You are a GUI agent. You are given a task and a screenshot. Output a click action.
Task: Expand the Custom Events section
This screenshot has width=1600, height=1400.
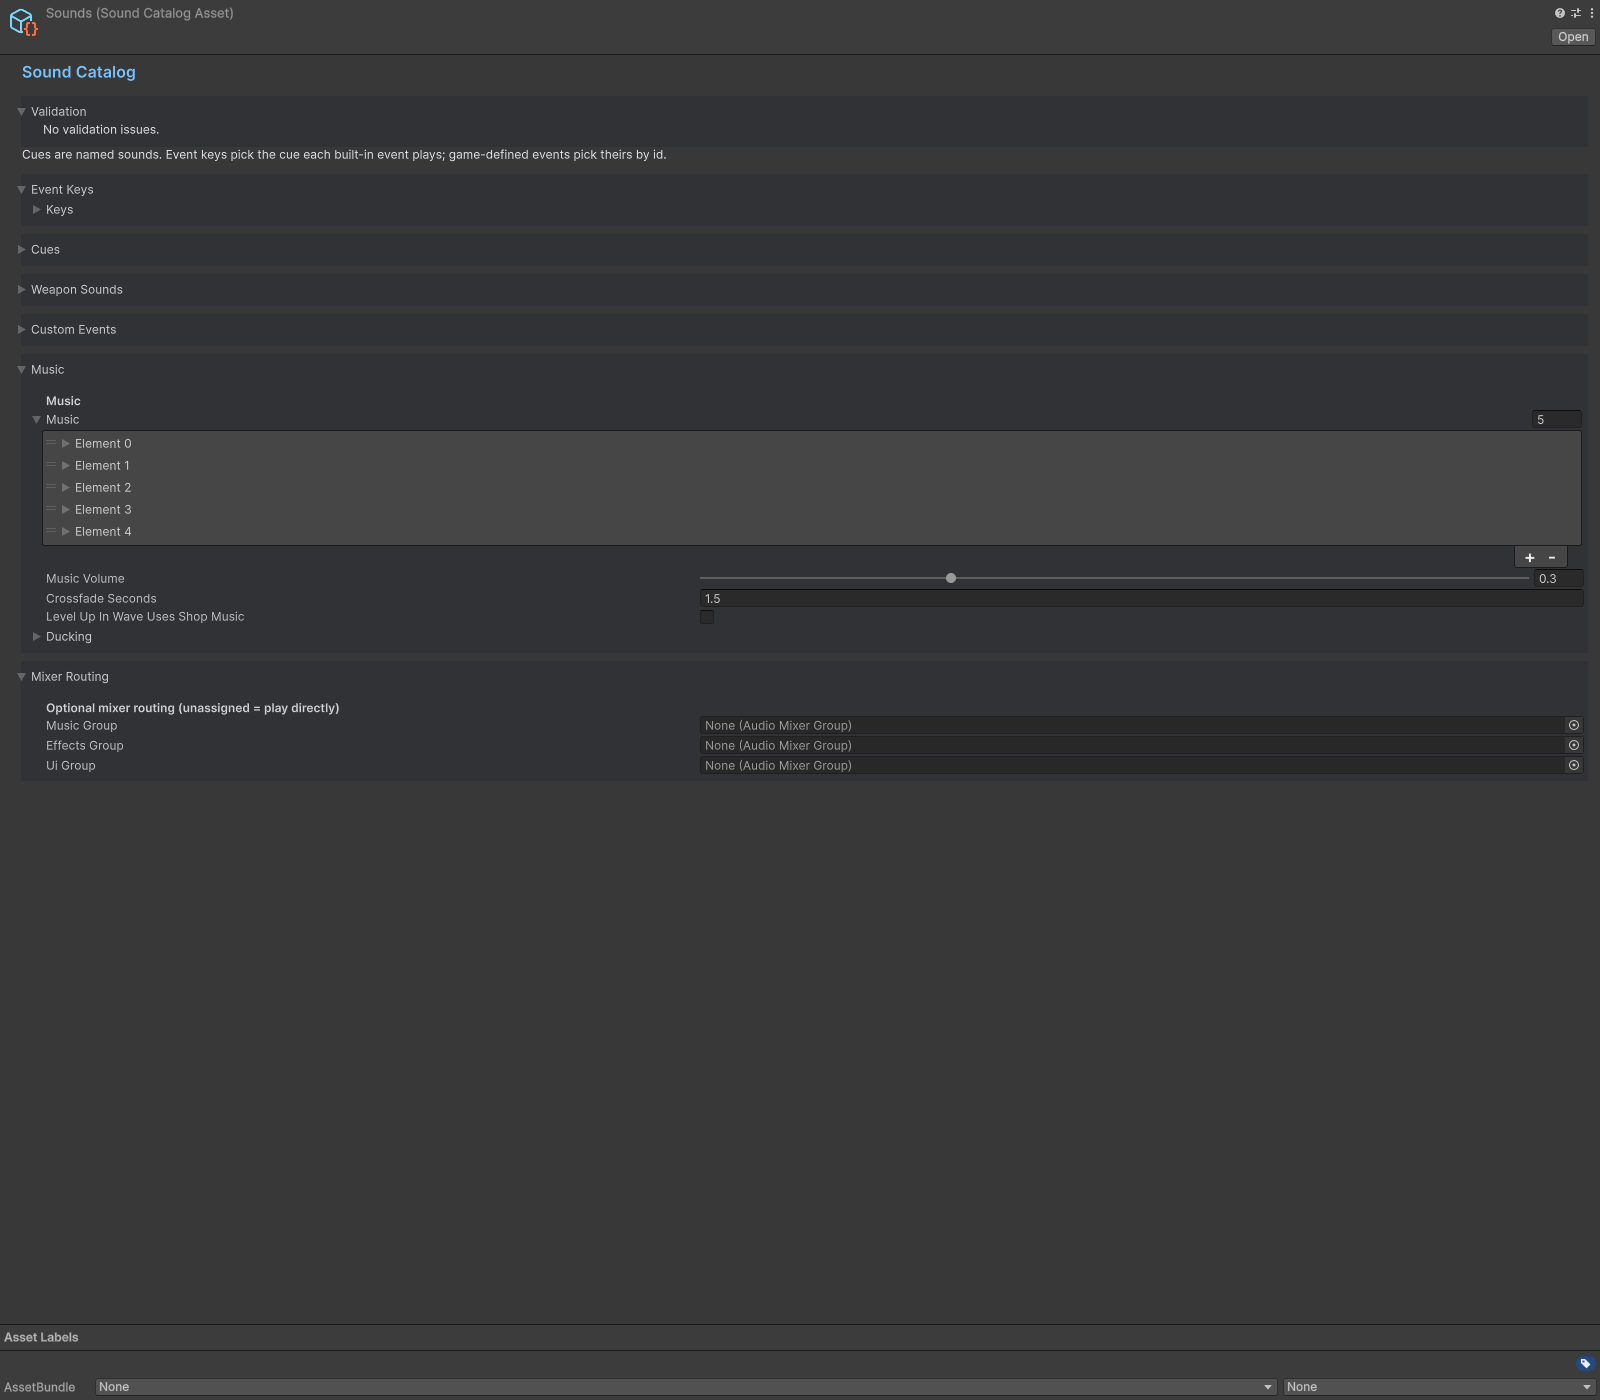21,329
